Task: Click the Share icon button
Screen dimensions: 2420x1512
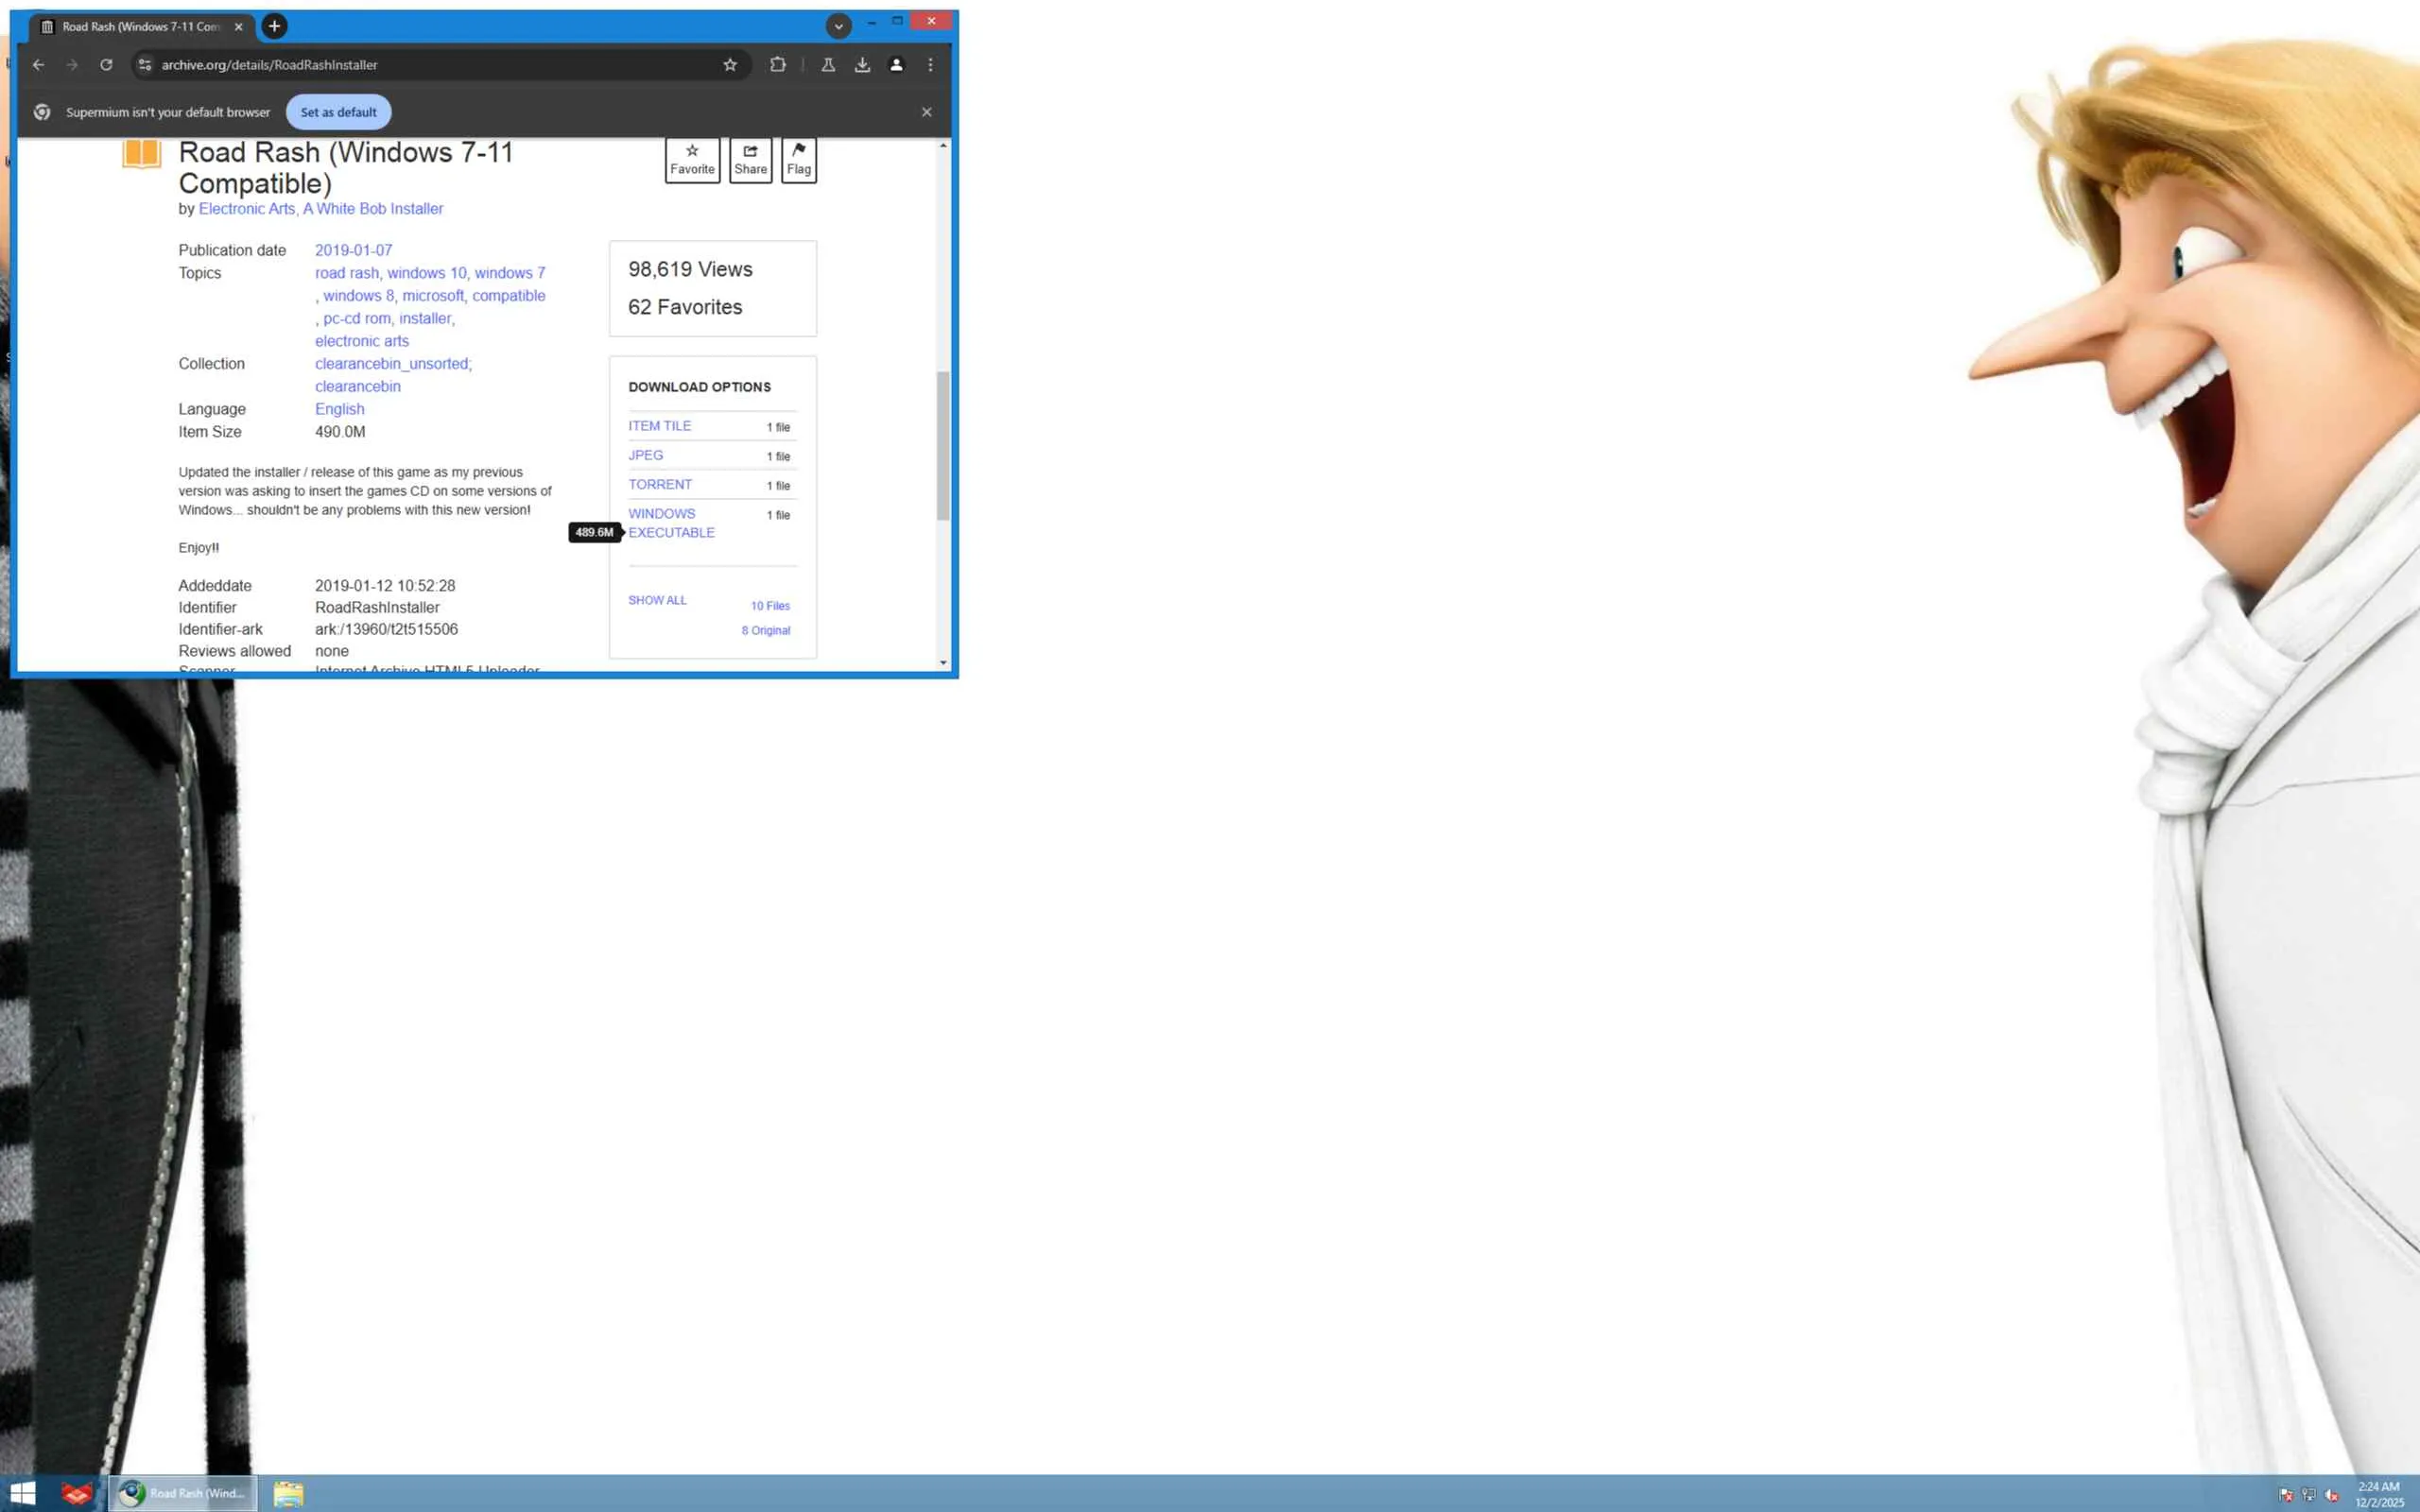Action: (x=750, y=159)
